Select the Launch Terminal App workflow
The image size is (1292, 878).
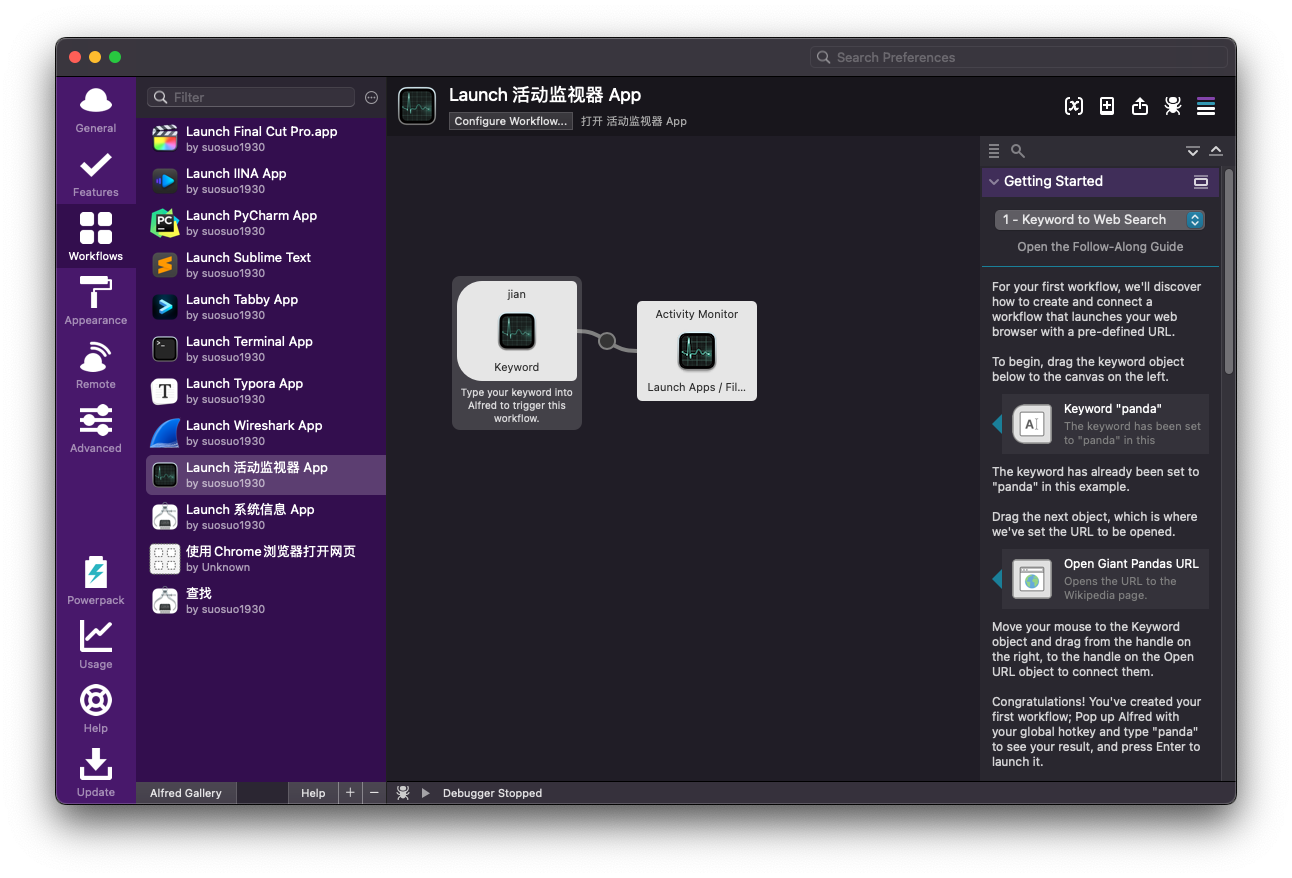coord(266,349)
